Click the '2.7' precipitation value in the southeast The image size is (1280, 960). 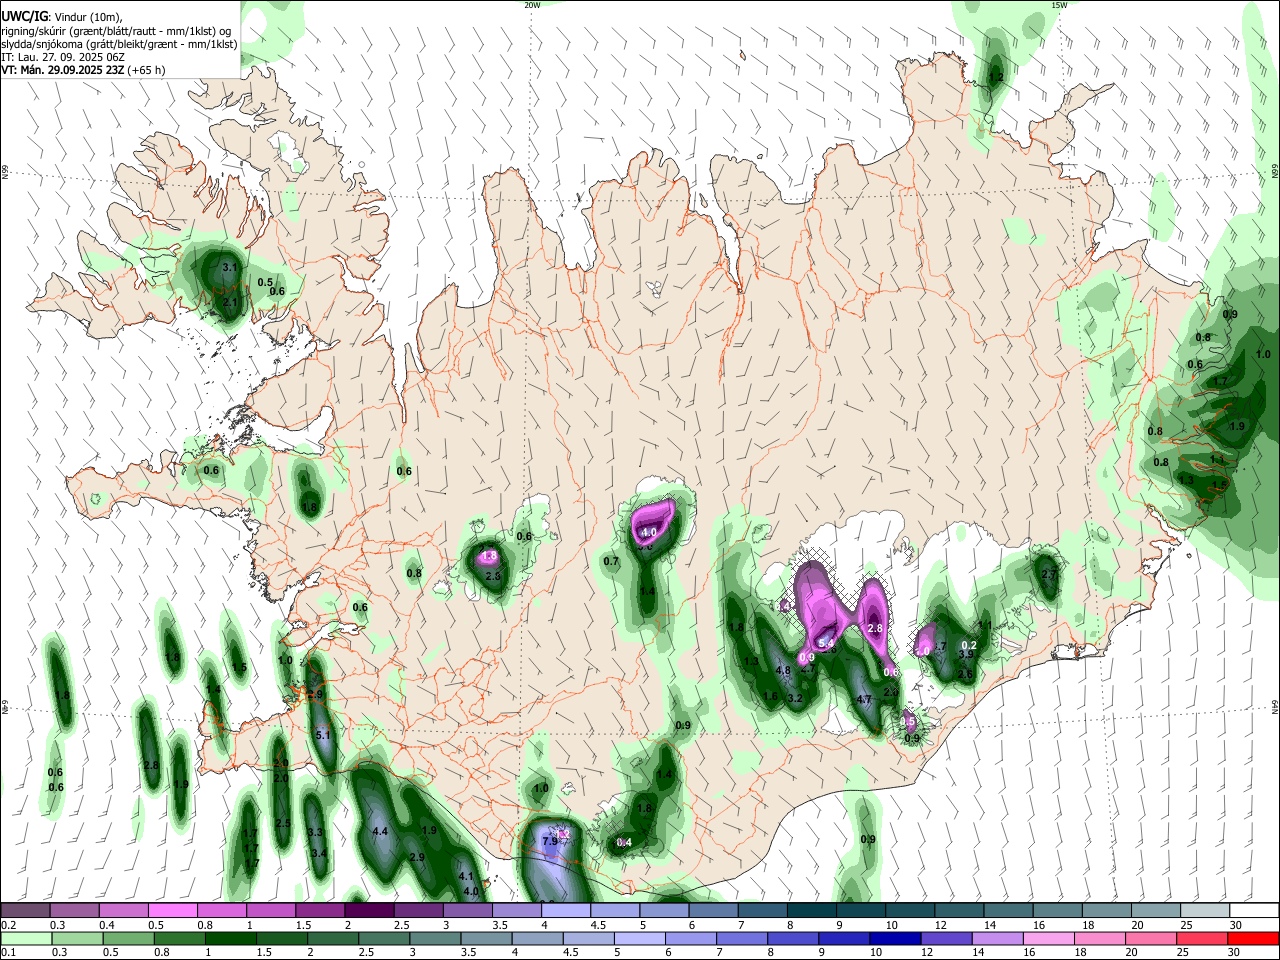click(1049, 575)
